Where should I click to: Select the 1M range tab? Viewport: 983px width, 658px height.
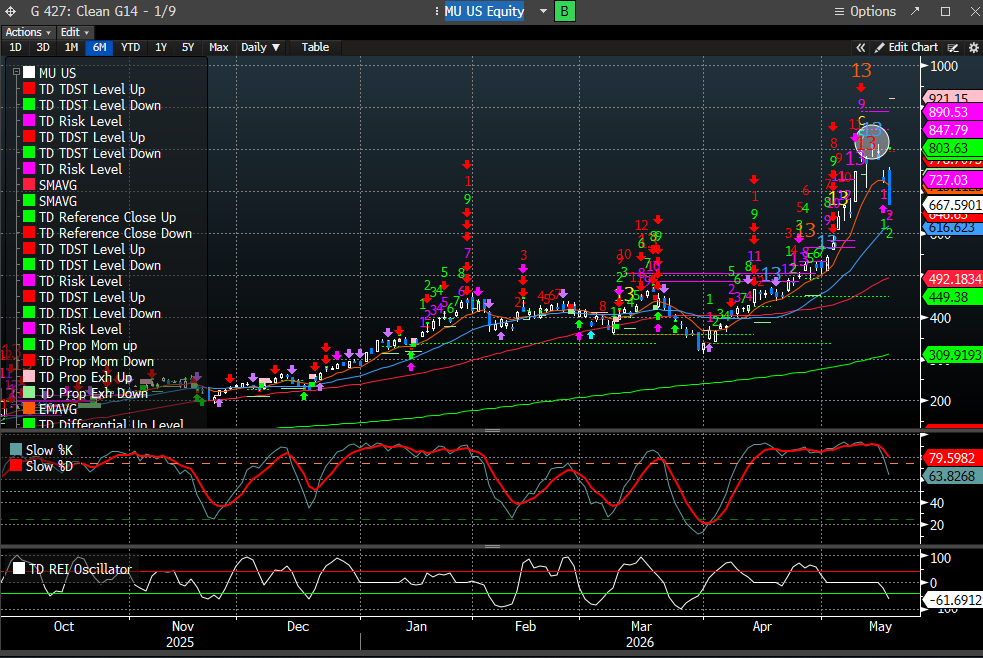pyautogui.click(x=71, y=48)
